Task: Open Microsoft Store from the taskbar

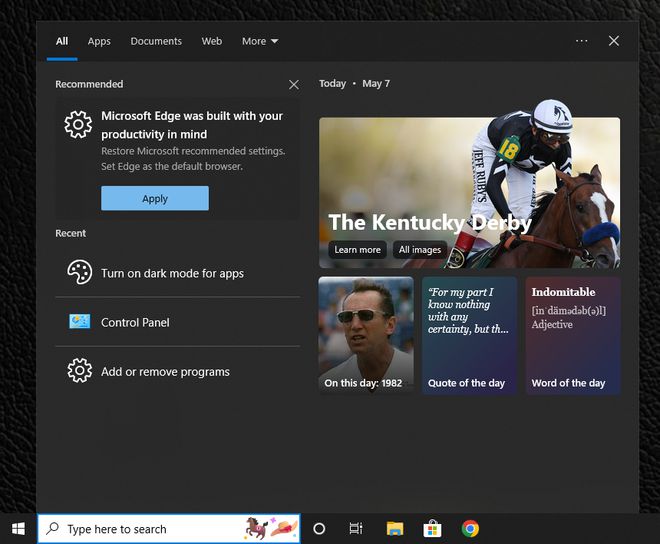Action: tap(432, 529)
